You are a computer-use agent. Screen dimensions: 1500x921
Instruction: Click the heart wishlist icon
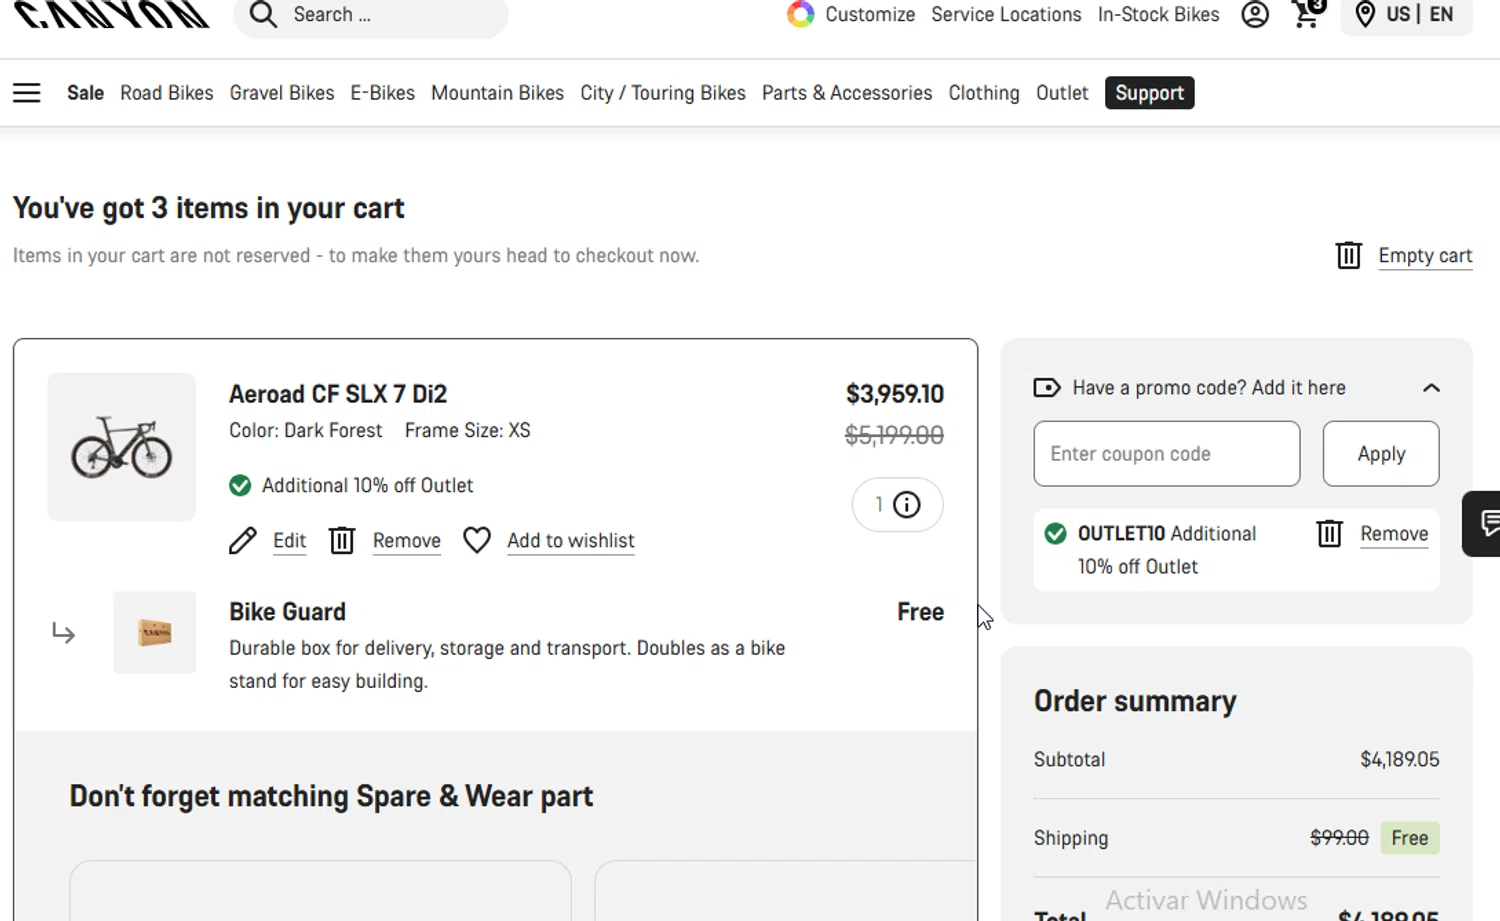pyautogui.click(x=477, y=541)
